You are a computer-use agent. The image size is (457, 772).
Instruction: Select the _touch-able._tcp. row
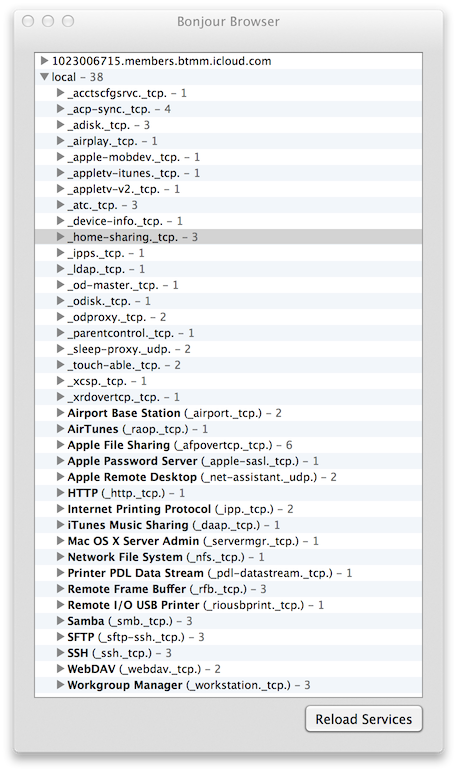228,365
